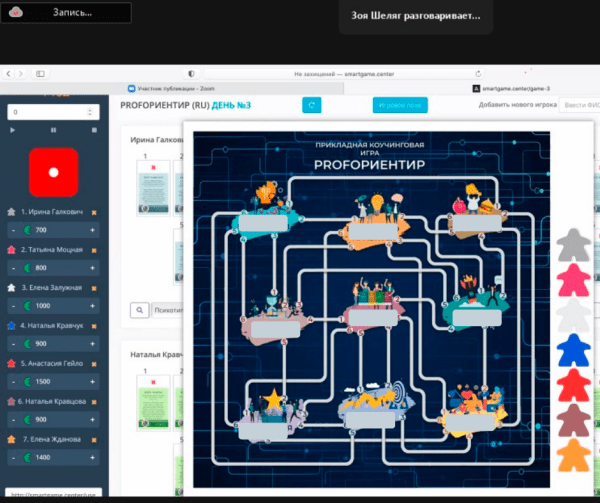Viewport: 600px width, 503px height.
Task: Go forward in the browser
Action: [21, 73]
